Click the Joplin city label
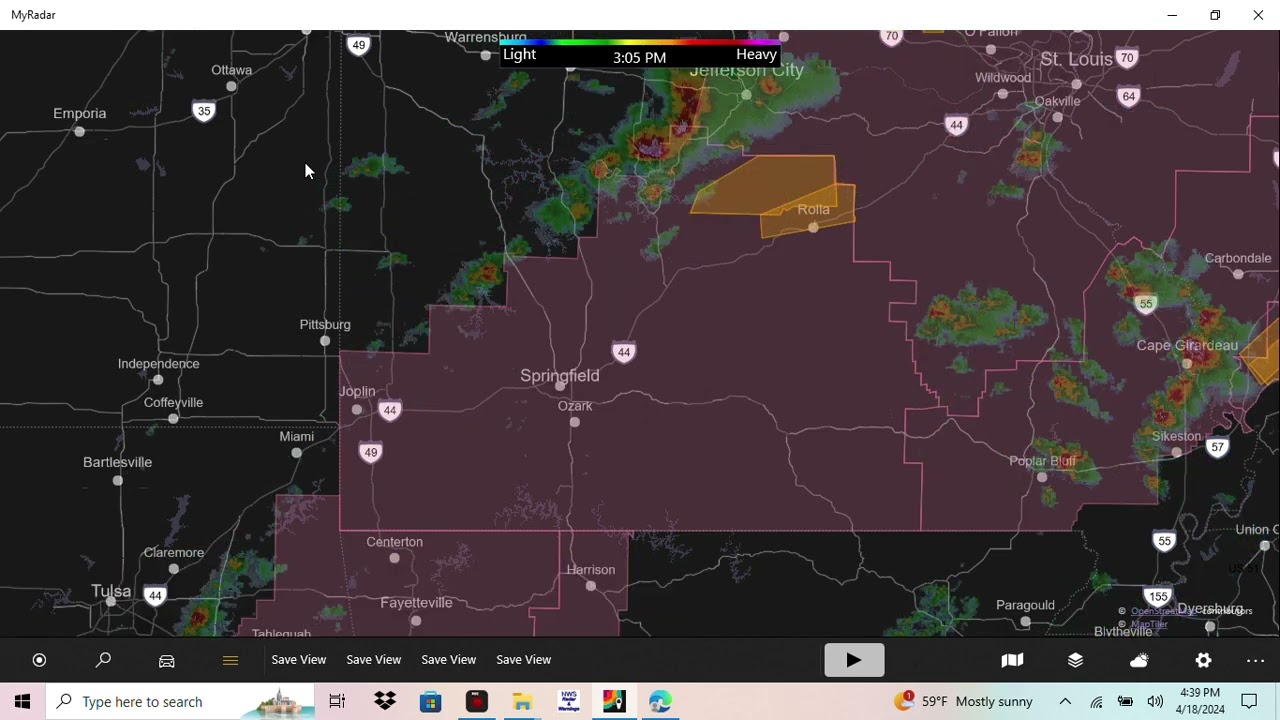This screenshot has height=720, width=1280. [x=357, y=391]
